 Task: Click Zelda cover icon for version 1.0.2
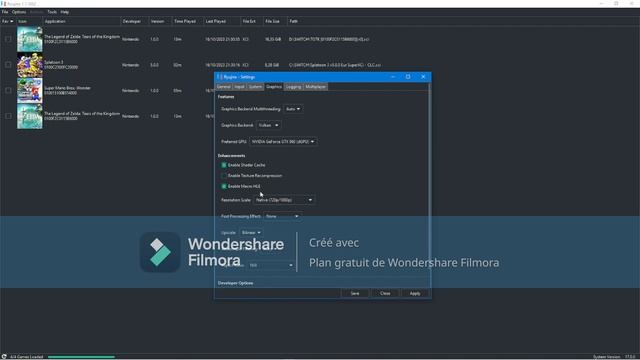tap(29, 116)
